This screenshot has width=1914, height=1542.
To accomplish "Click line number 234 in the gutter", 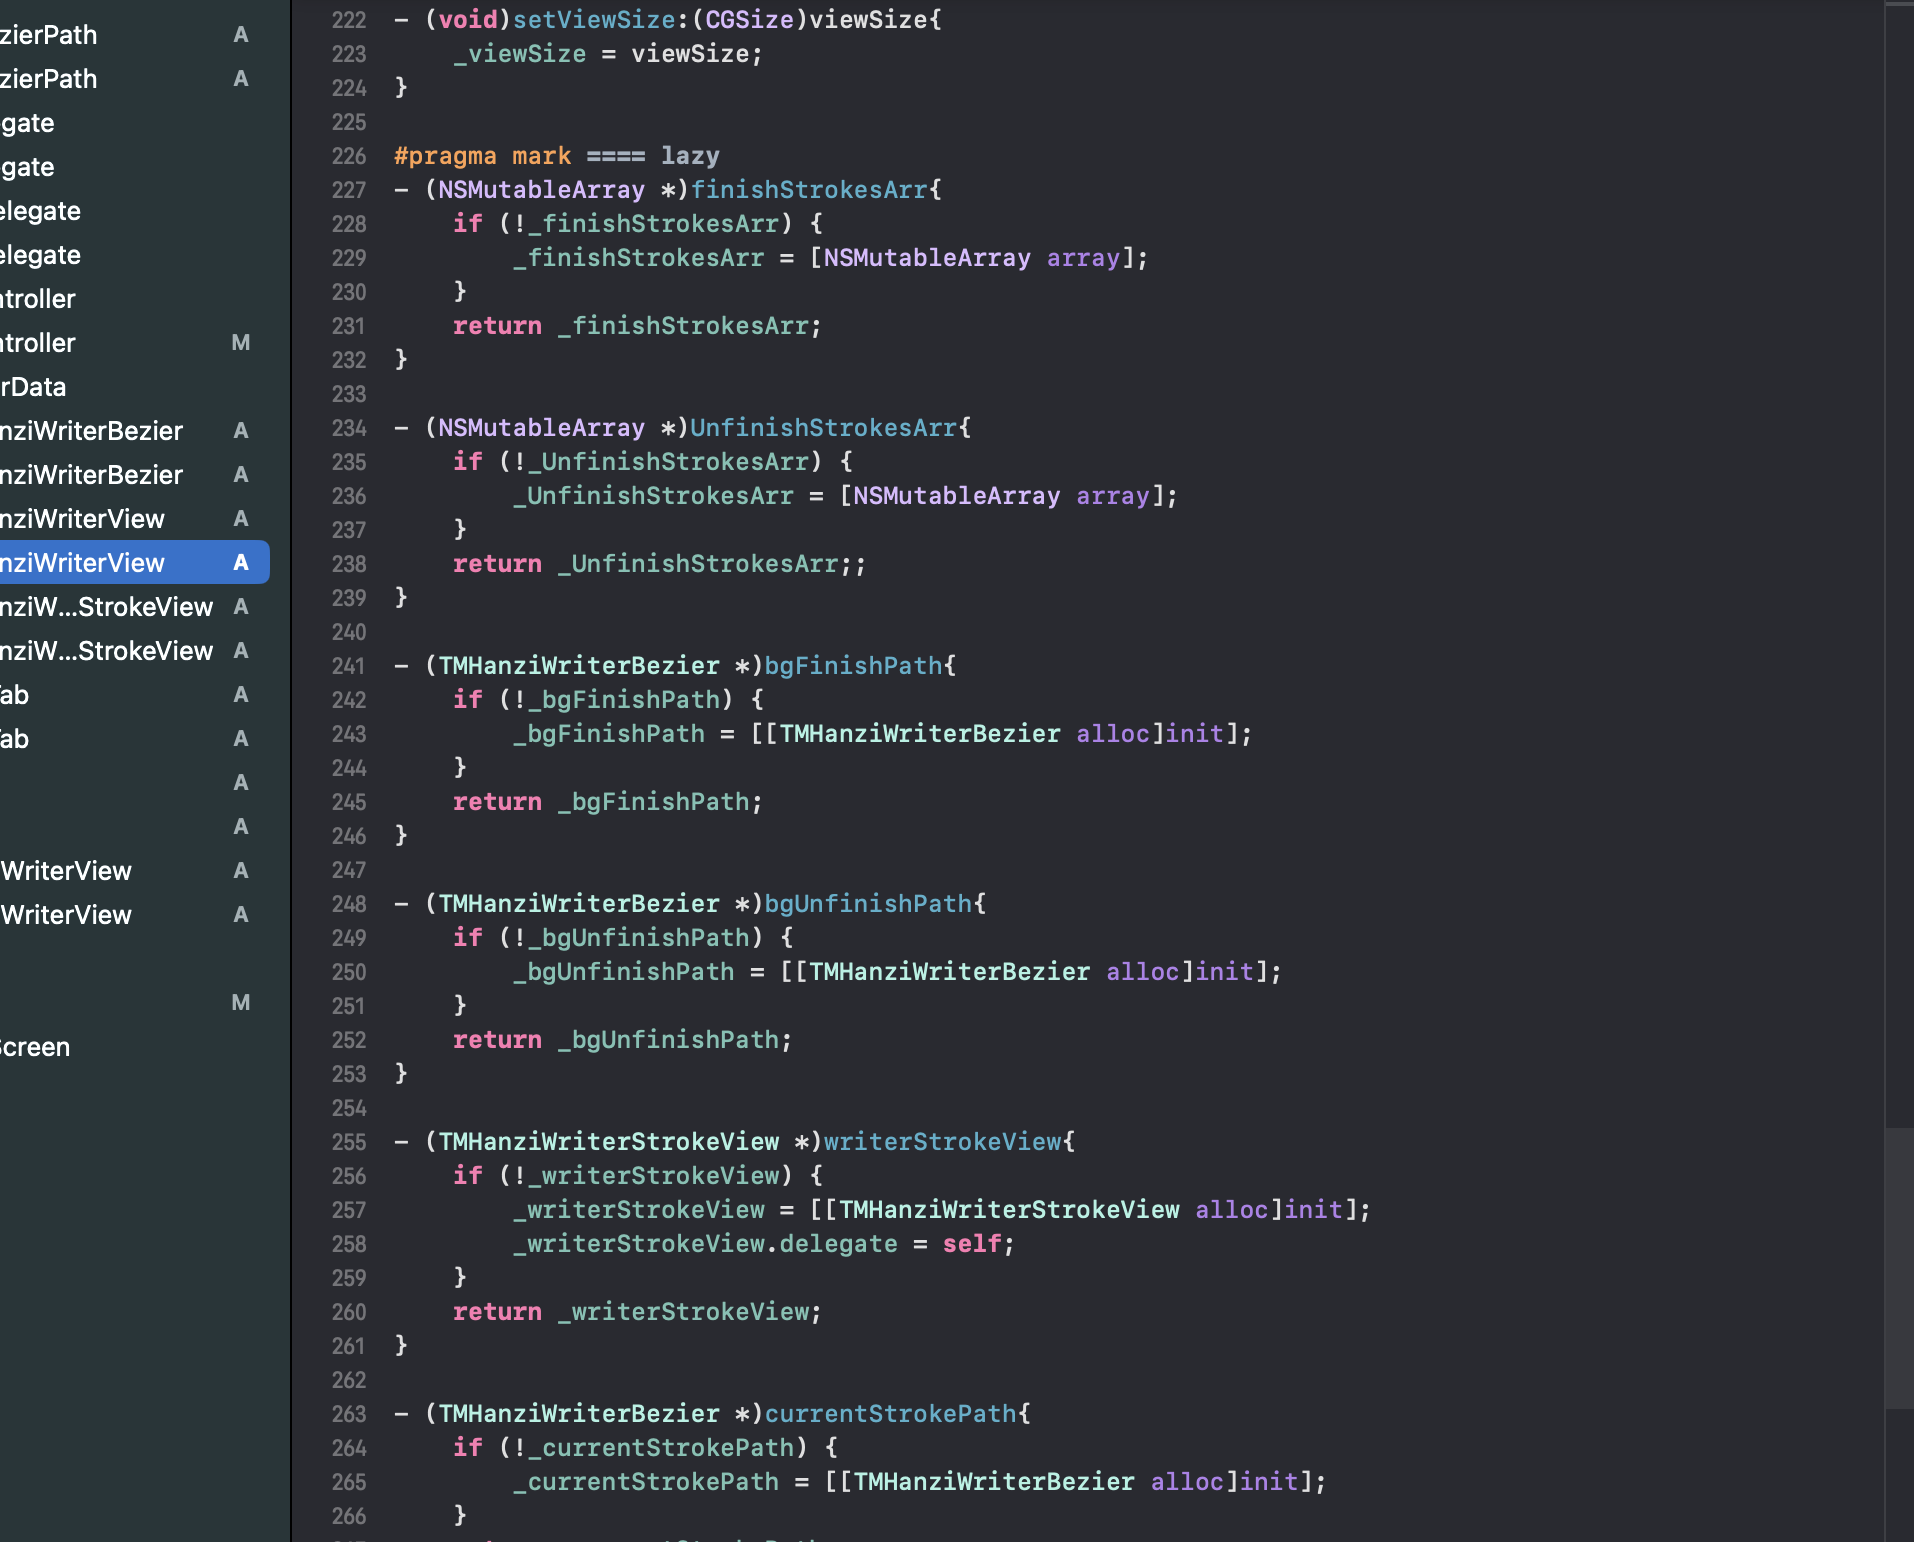I will [x=349, y=428].
